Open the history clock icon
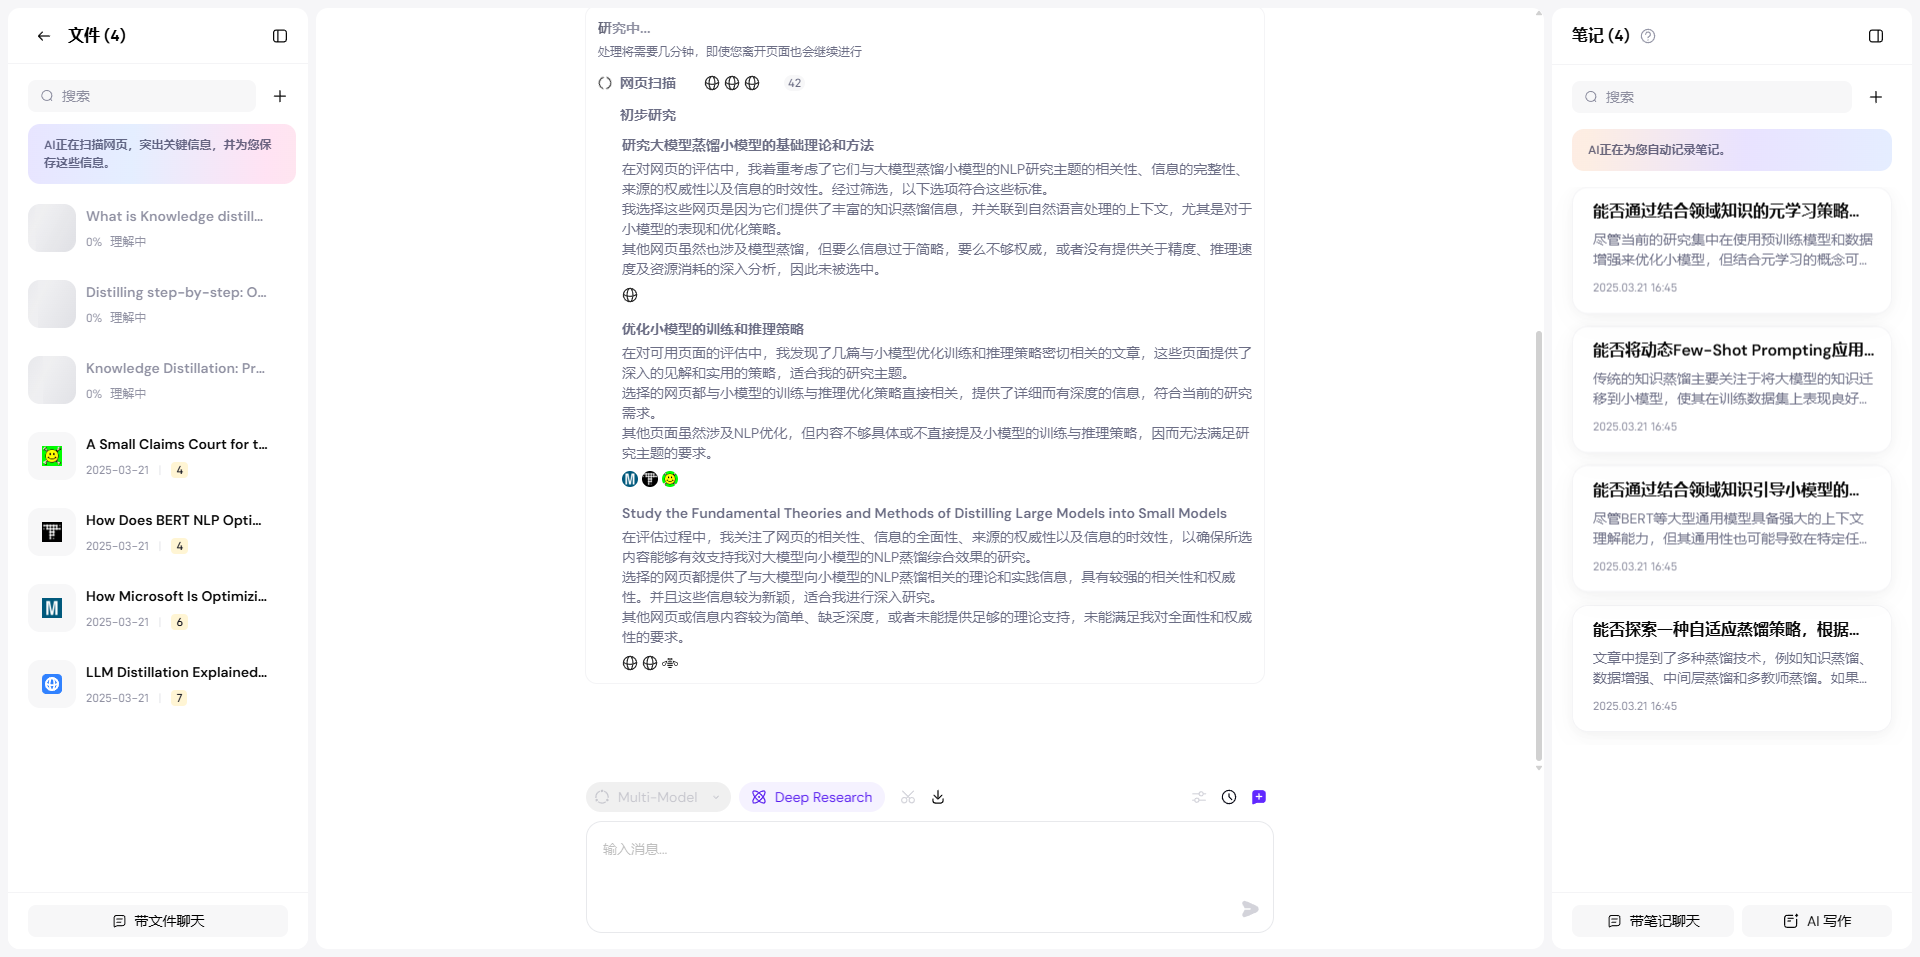Image resolution: width=1920 pixels, height=957 pixels. (1229, 797)
